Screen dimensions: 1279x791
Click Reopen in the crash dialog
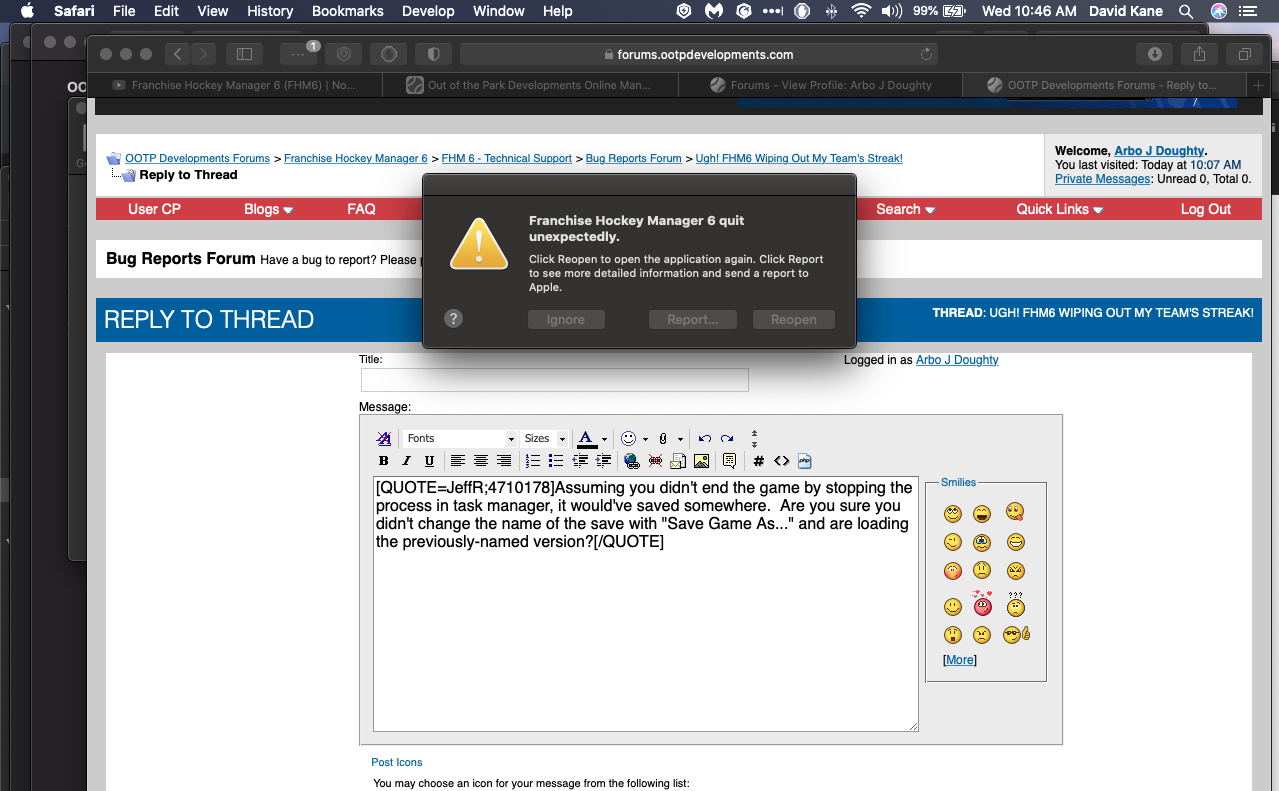click(x=793, y=320)
